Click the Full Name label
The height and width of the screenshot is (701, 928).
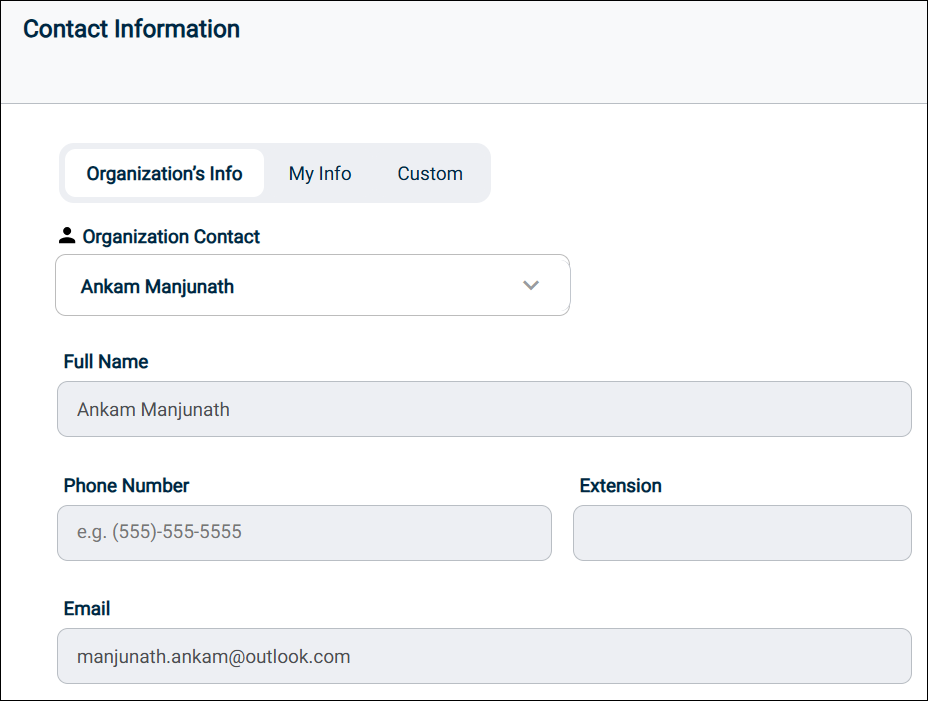tap(106, 362)
